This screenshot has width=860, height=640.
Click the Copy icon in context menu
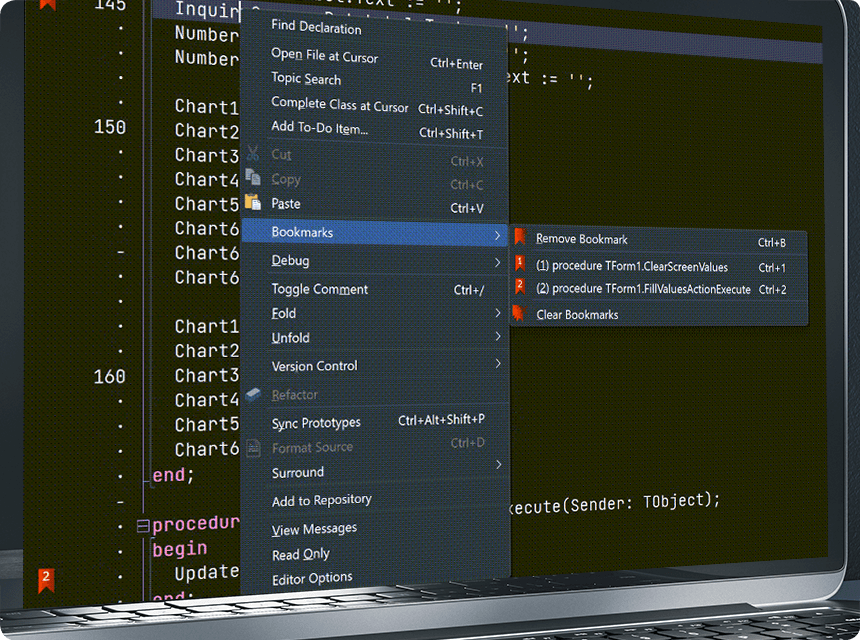(253, 178)
